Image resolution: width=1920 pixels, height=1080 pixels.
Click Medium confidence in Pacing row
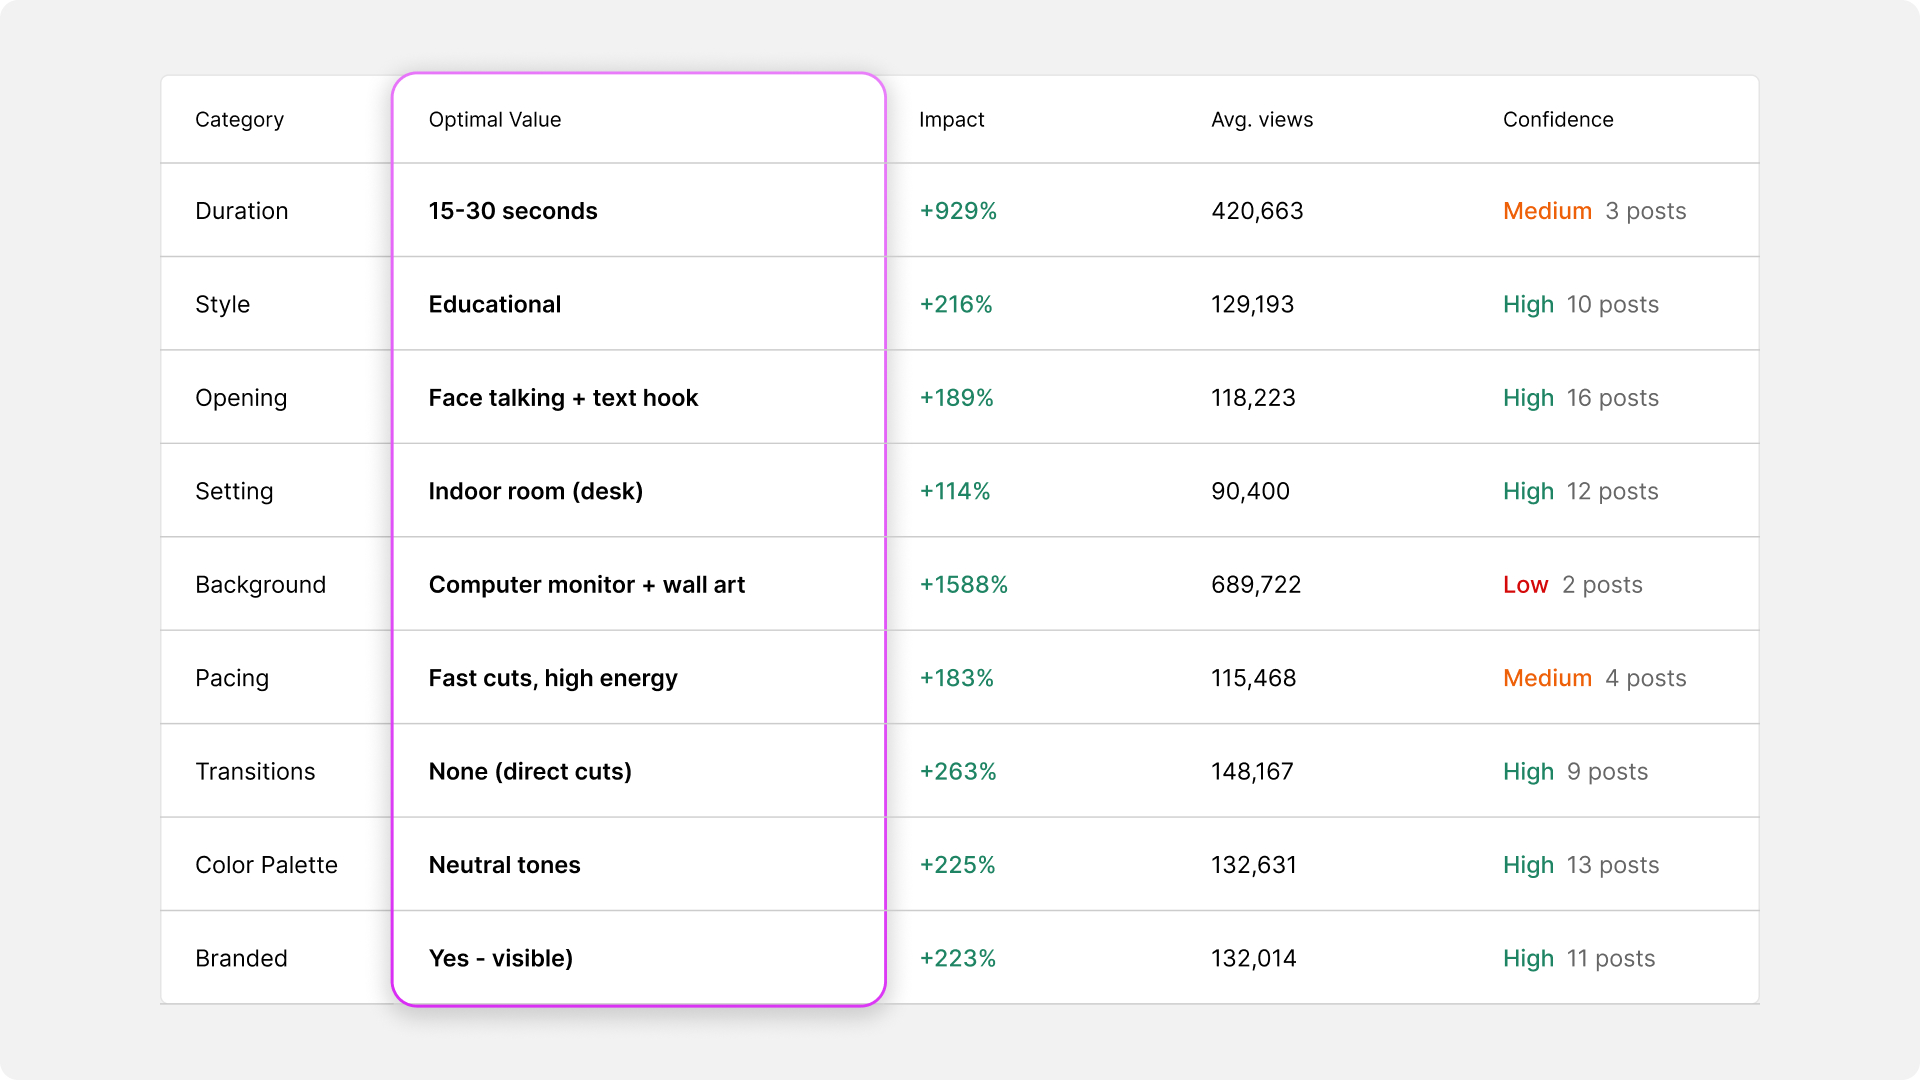coord(1546,678)
